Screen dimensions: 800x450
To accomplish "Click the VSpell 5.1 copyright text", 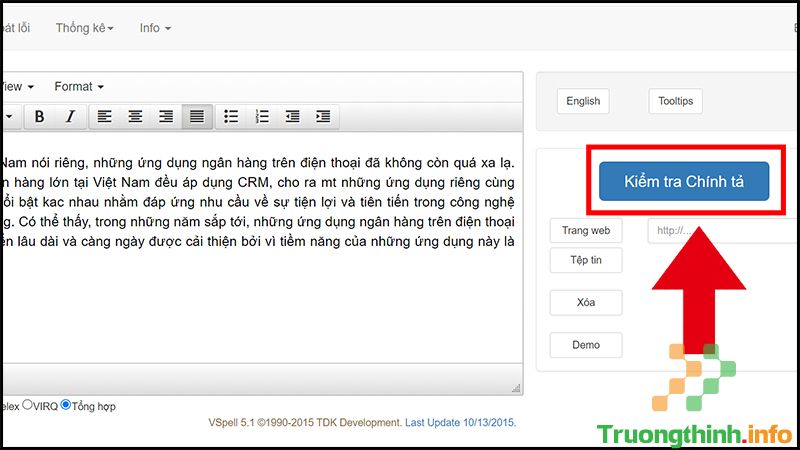I will pos(305,422).
